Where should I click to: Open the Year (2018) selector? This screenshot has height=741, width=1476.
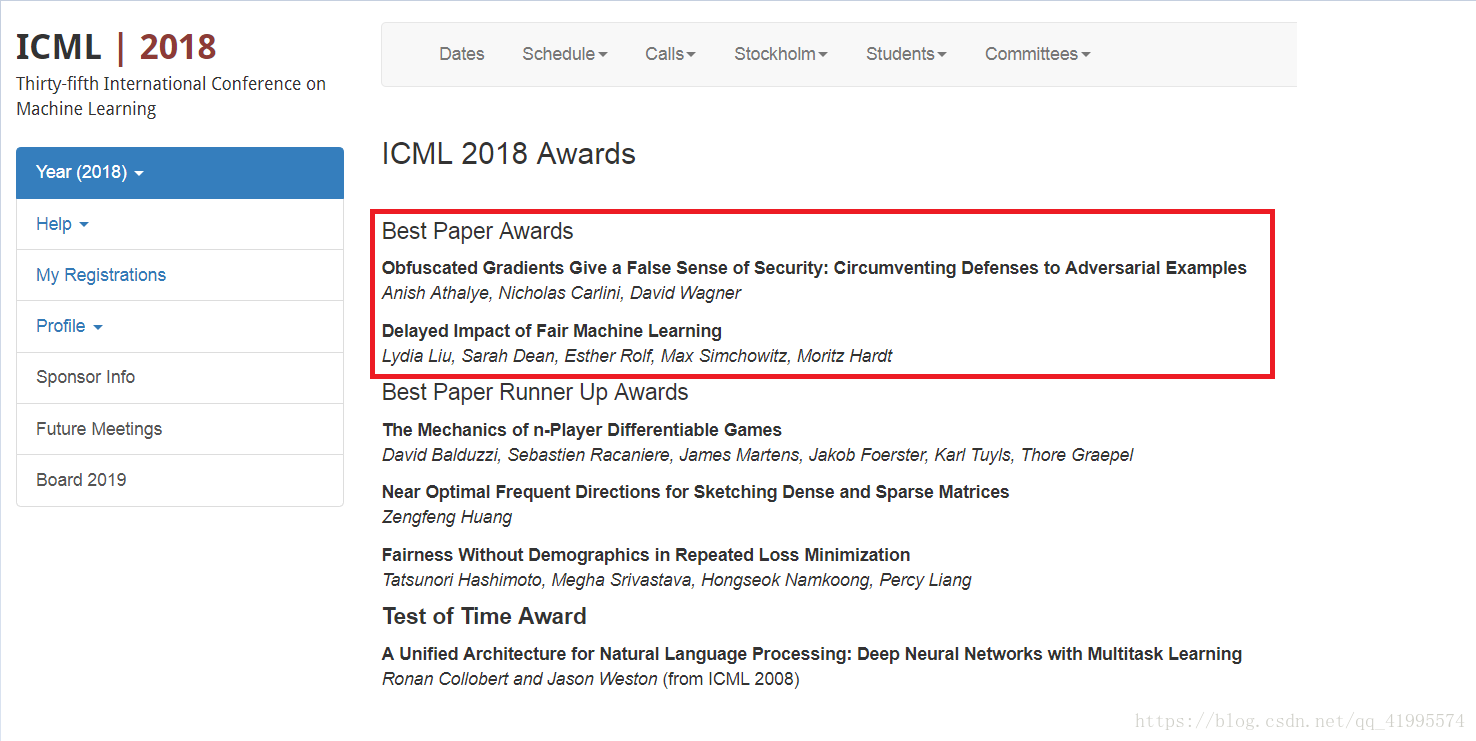tap(180, 173)
